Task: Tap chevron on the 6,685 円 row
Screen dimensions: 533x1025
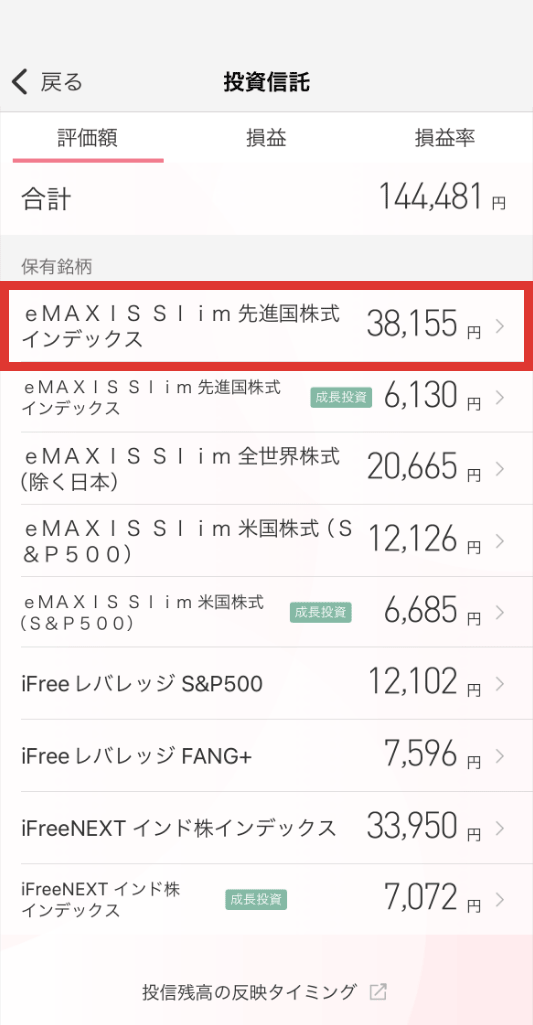Action: point(500,613)
